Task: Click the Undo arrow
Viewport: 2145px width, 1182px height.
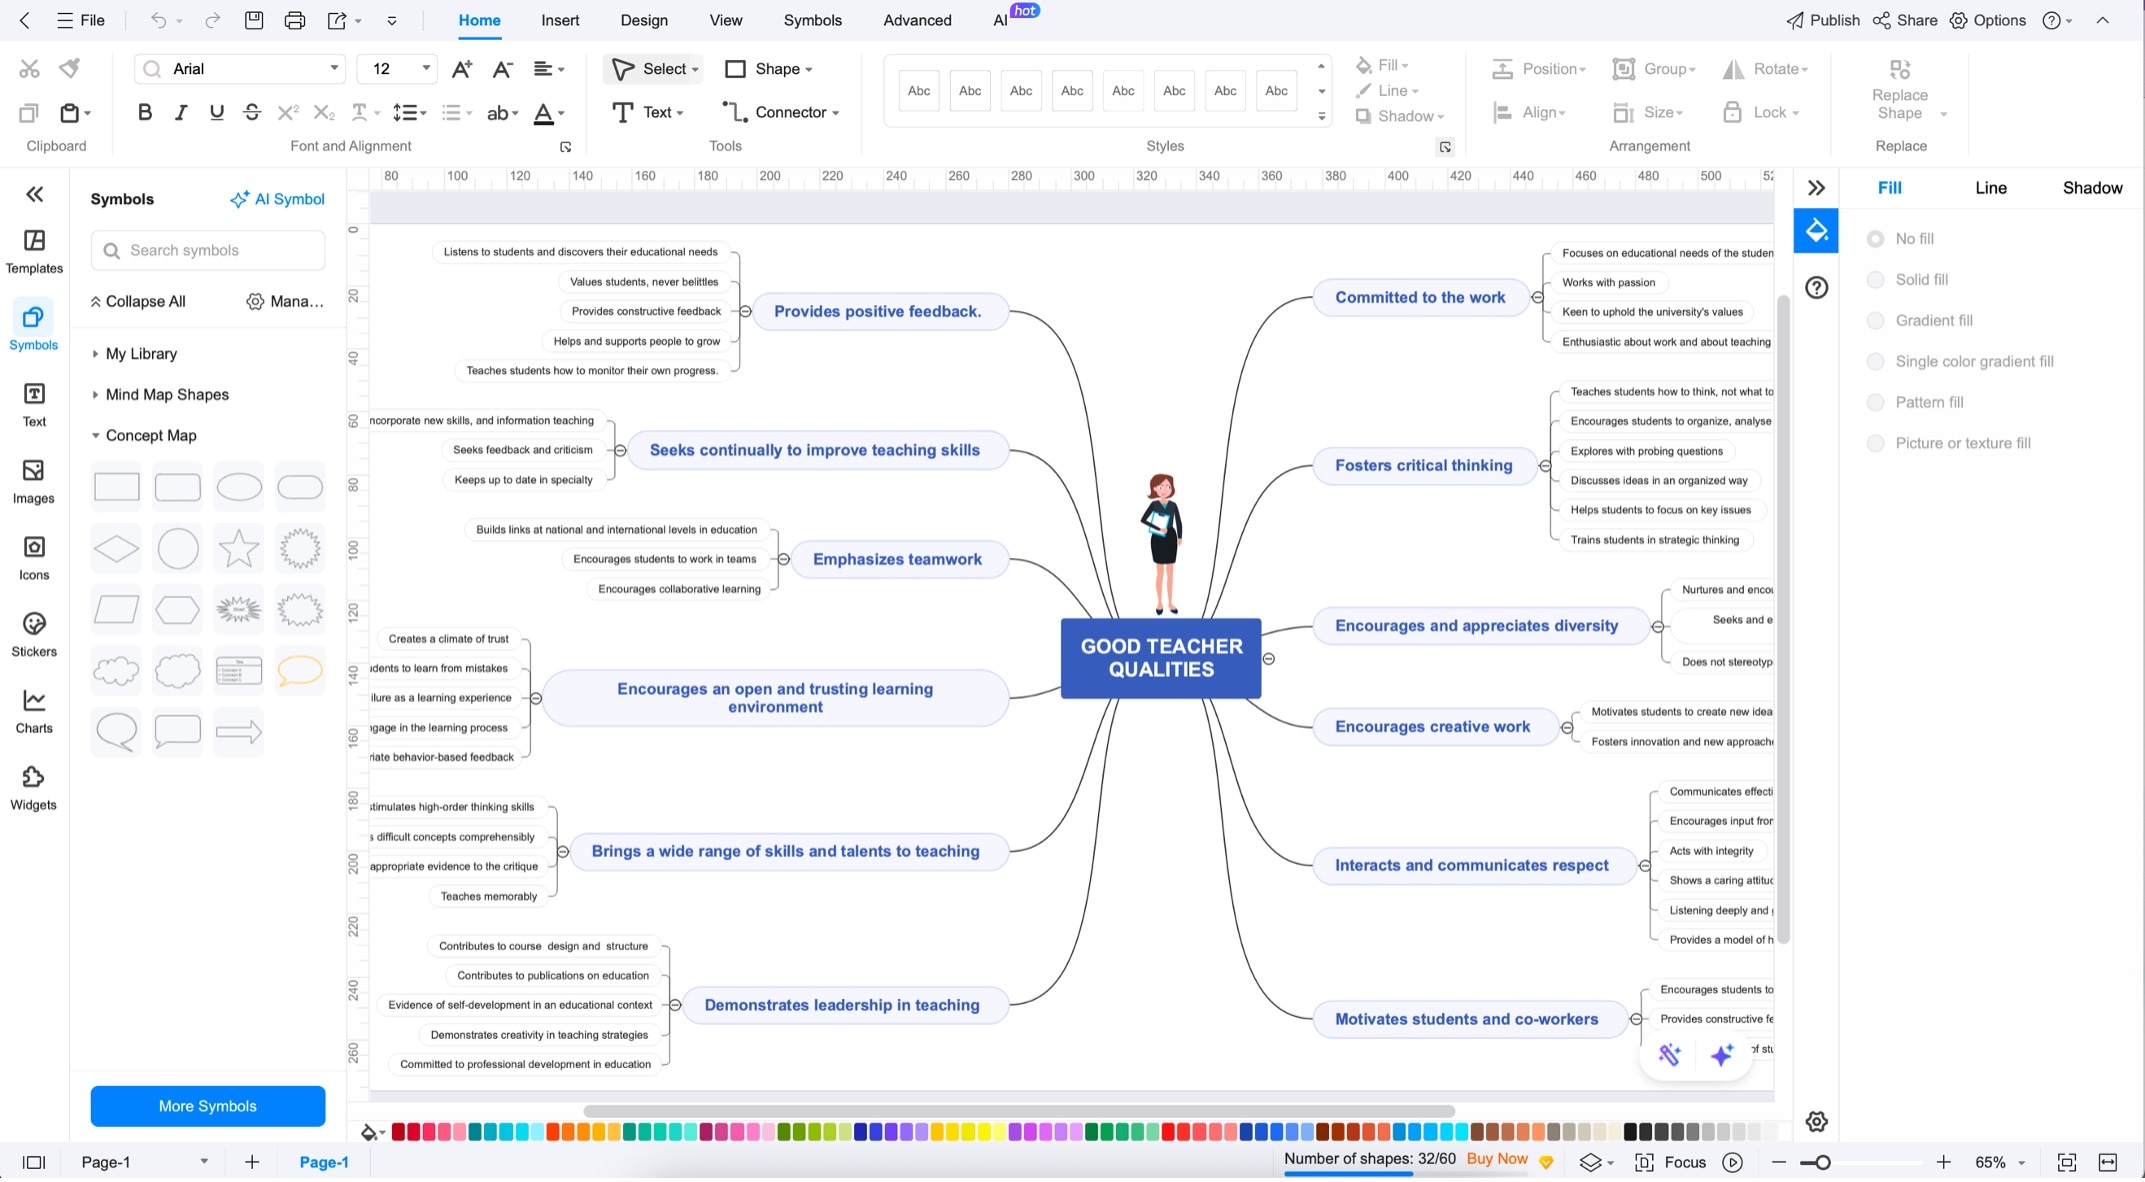Action: pyautogui.click(x=158, y=20)
